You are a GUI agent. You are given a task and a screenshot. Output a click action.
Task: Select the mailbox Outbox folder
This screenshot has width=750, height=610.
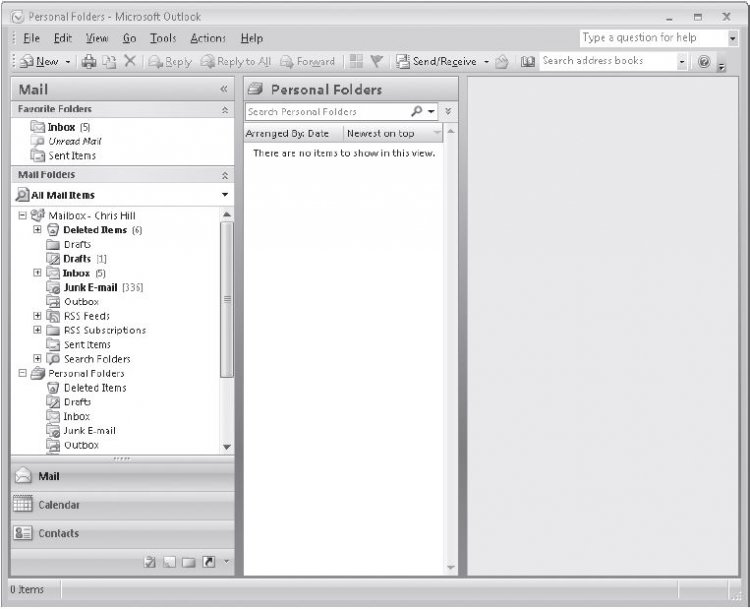73,302
